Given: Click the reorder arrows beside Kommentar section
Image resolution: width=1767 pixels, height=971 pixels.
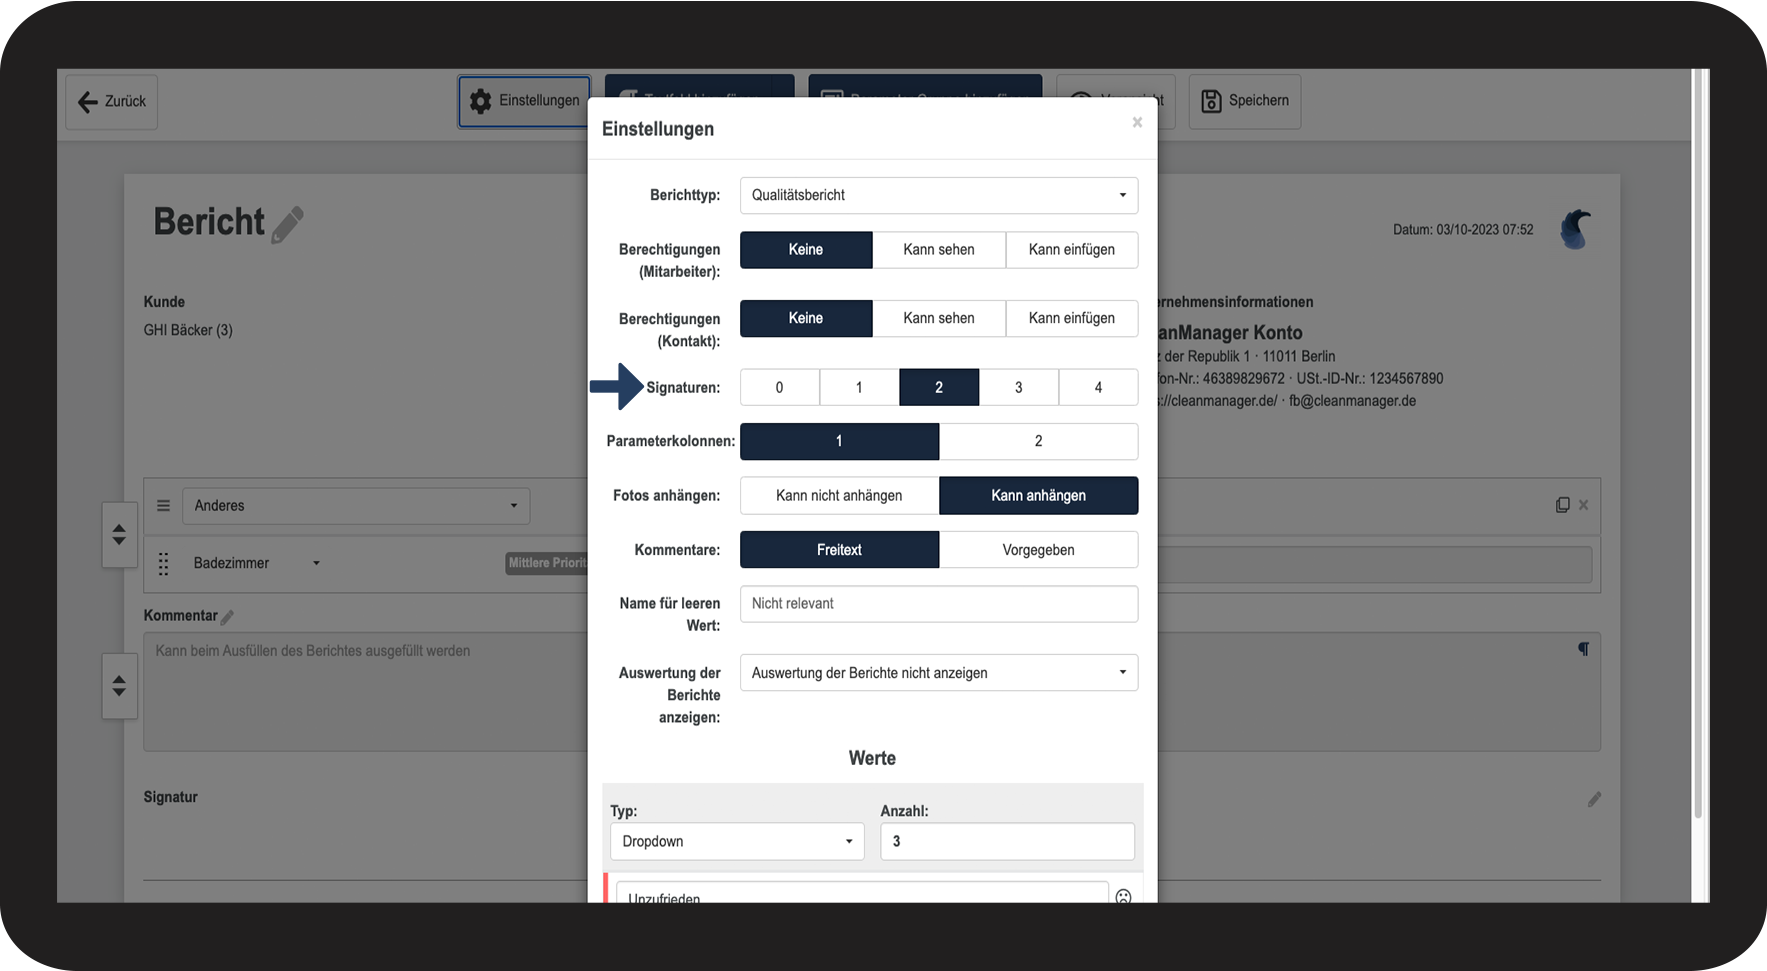Looking at the screenshot, I should pos(119,686).
